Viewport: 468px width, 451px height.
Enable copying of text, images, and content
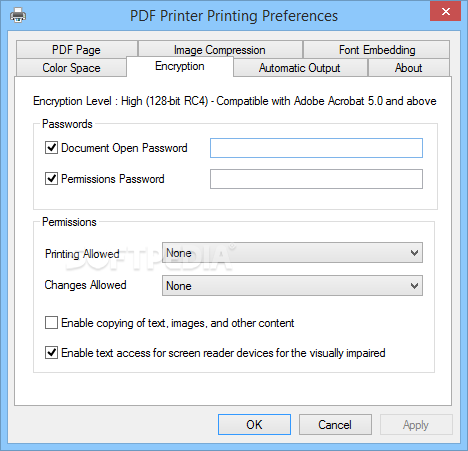click(x=51, y=323)
